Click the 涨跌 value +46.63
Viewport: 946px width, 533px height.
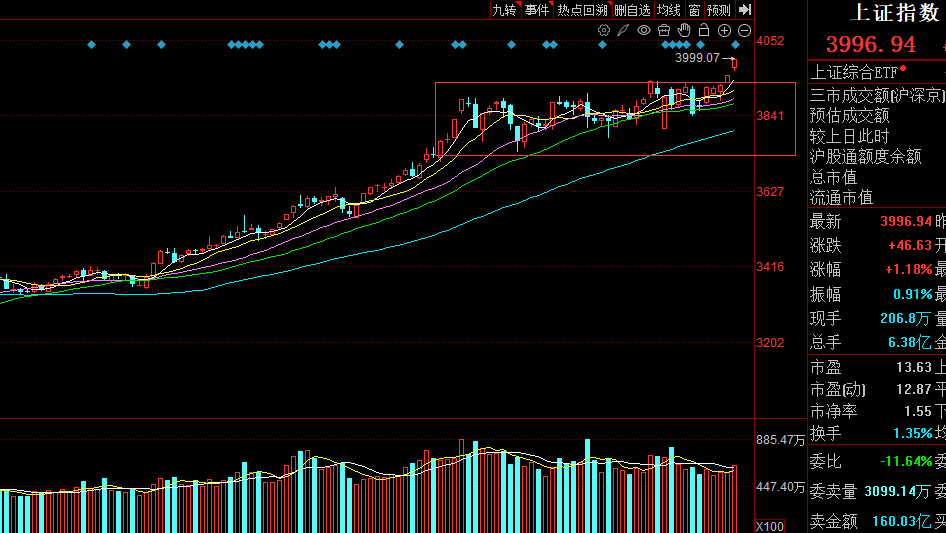pos(910,246)
